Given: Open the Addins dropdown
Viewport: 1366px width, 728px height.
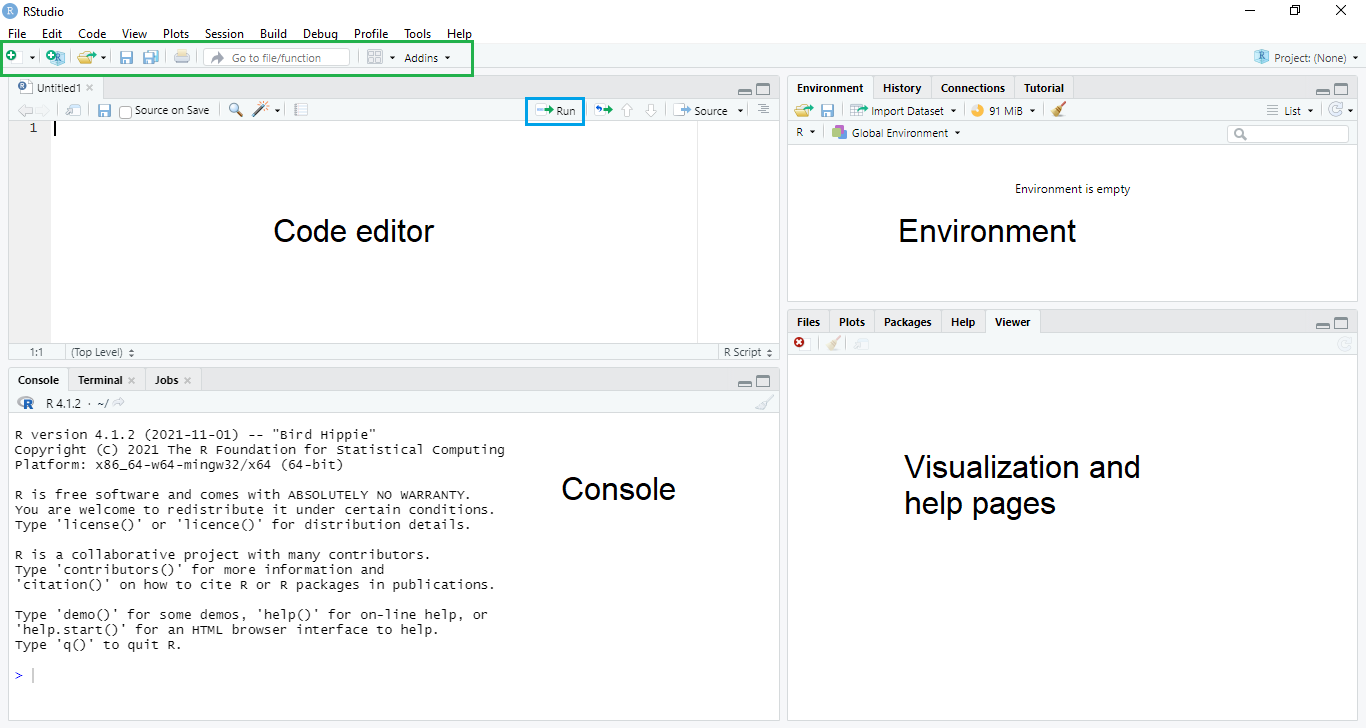Looking at the screenshot, I should point(427,58).
